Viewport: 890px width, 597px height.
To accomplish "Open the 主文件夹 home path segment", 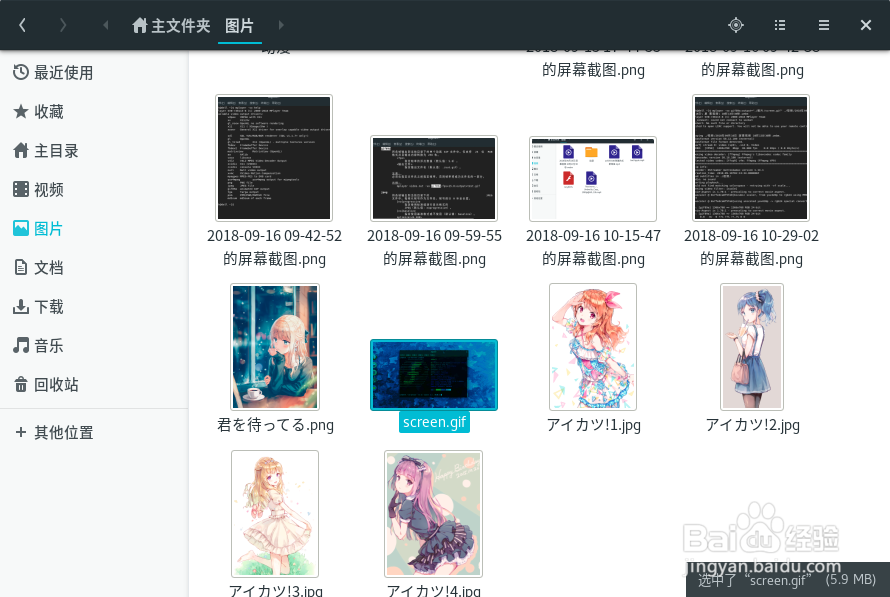I will click(171, 26).
